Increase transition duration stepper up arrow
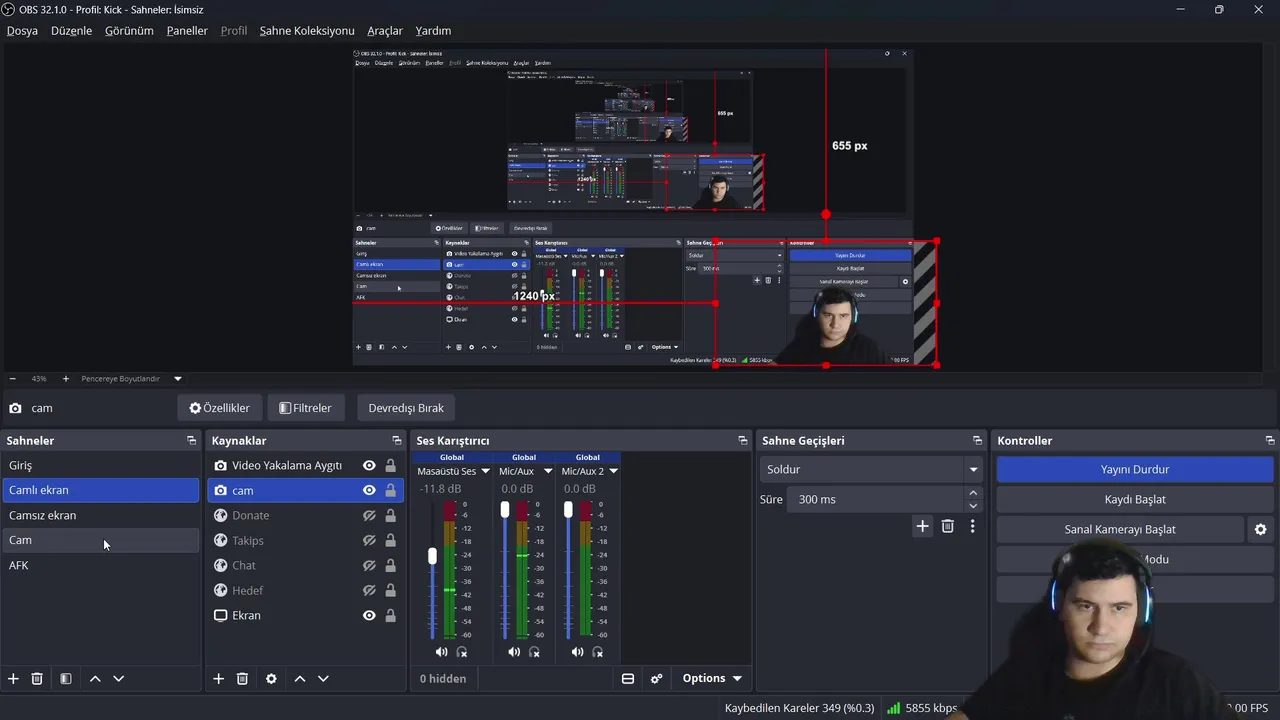Image resolution: width=1280 pixels, height=720 pixels. (973, 493)
